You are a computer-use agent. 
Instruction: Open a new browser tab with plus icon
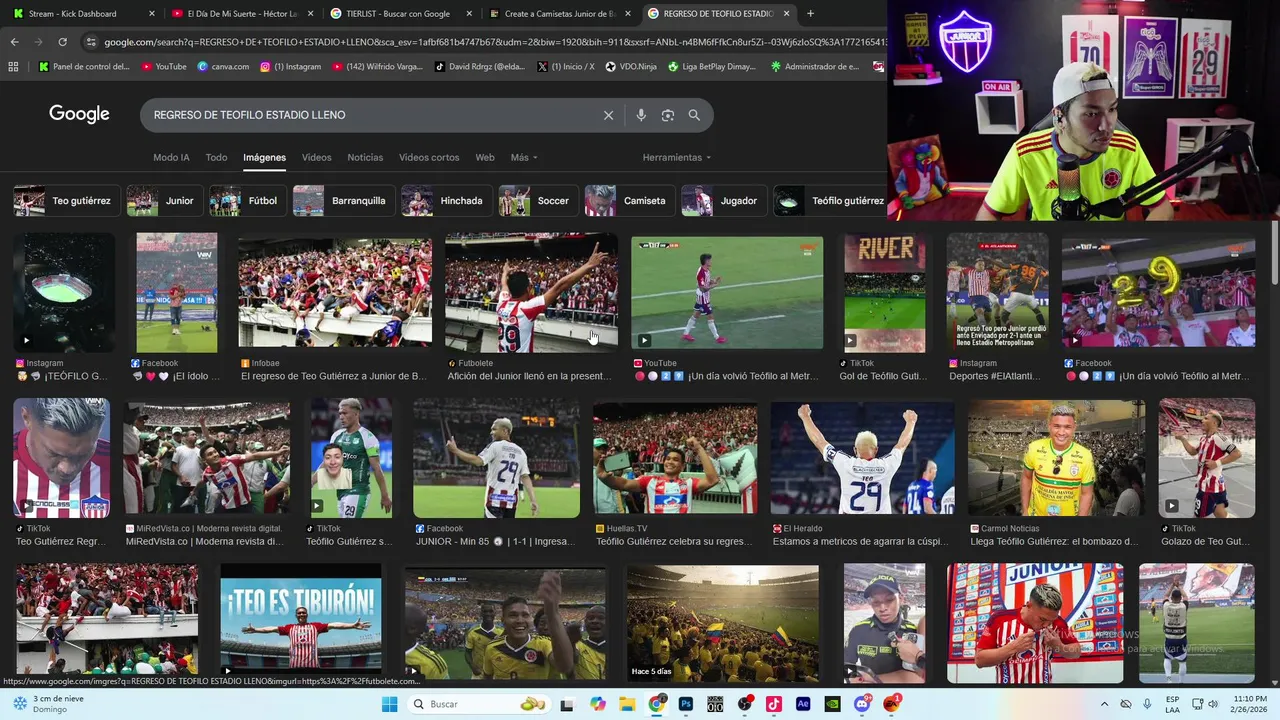pyautogui.click(x=810, y=14)
